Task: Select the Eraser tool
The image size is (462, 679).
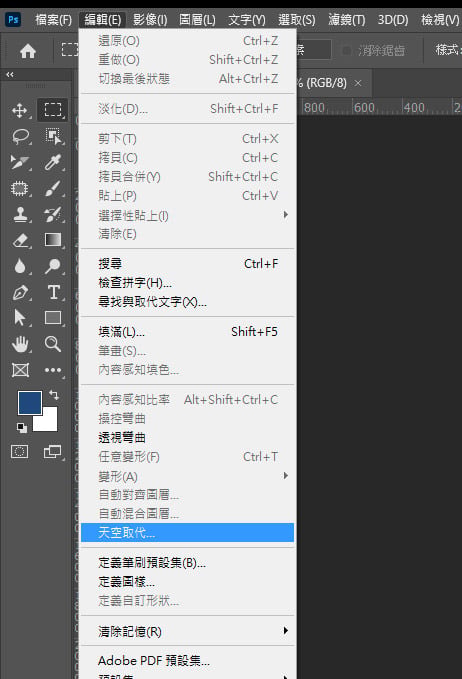Action: (x=20, y=240)
